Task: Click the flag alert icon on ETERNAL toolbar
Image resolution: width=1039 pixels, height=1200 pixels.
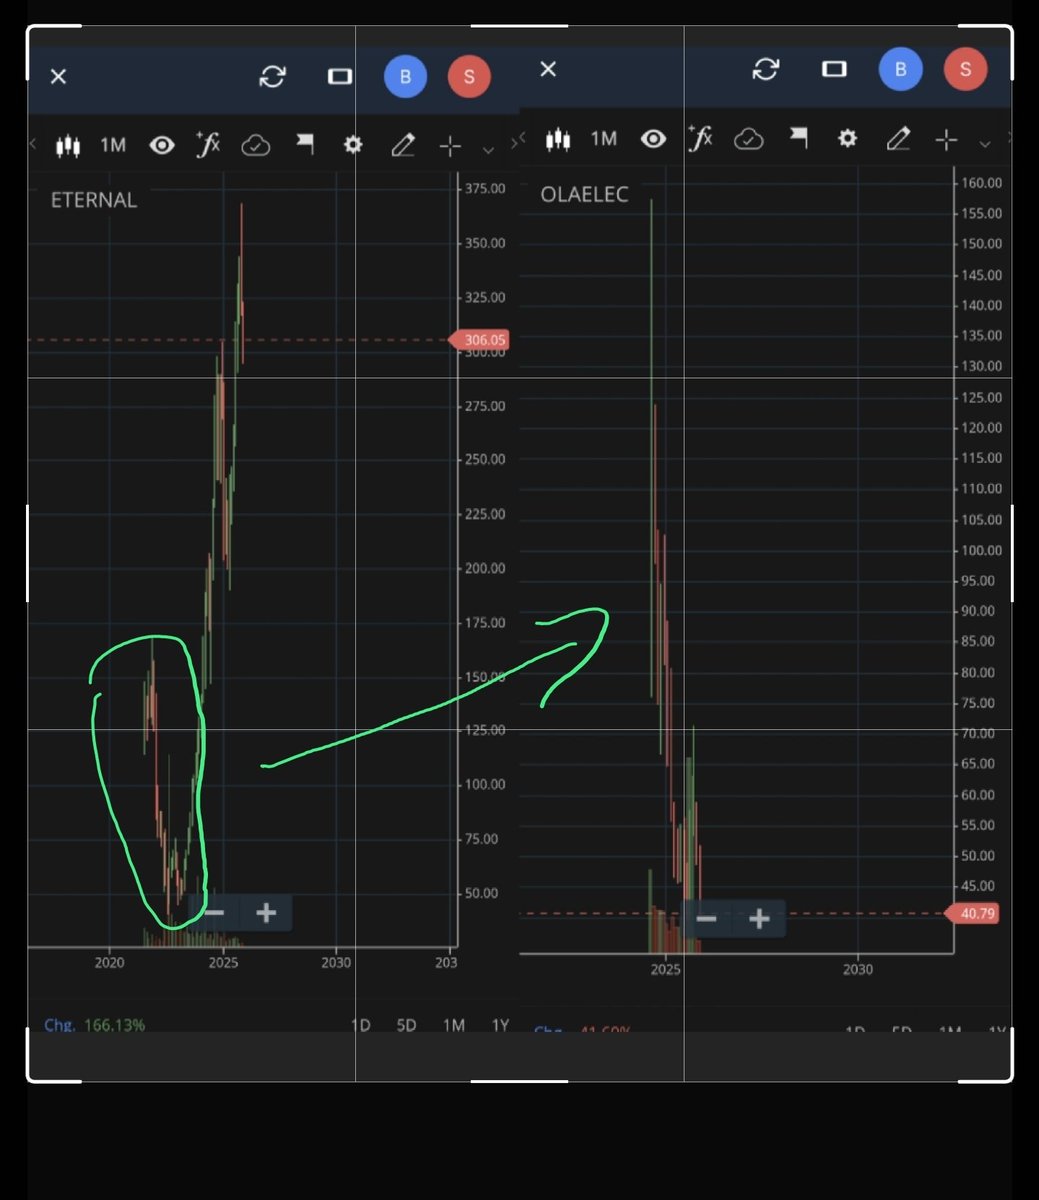Action: coord(304,145)
